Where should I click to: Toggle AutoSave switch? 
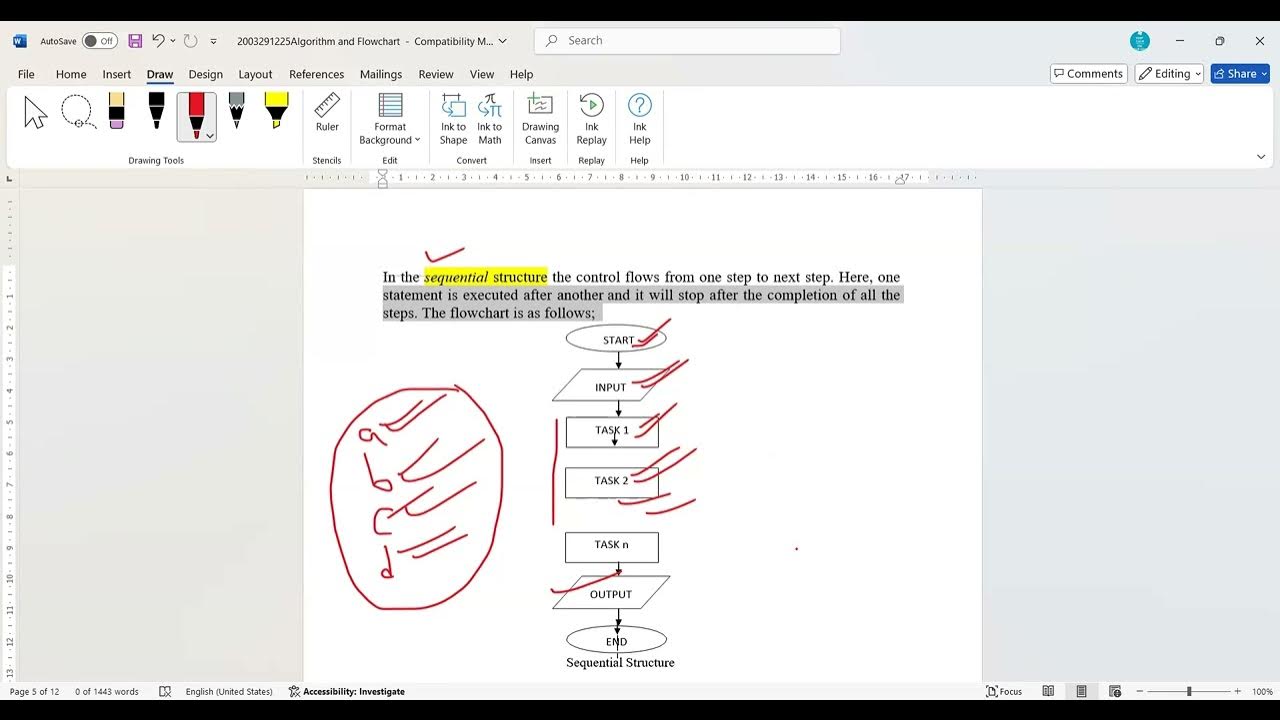click(99, 41)
